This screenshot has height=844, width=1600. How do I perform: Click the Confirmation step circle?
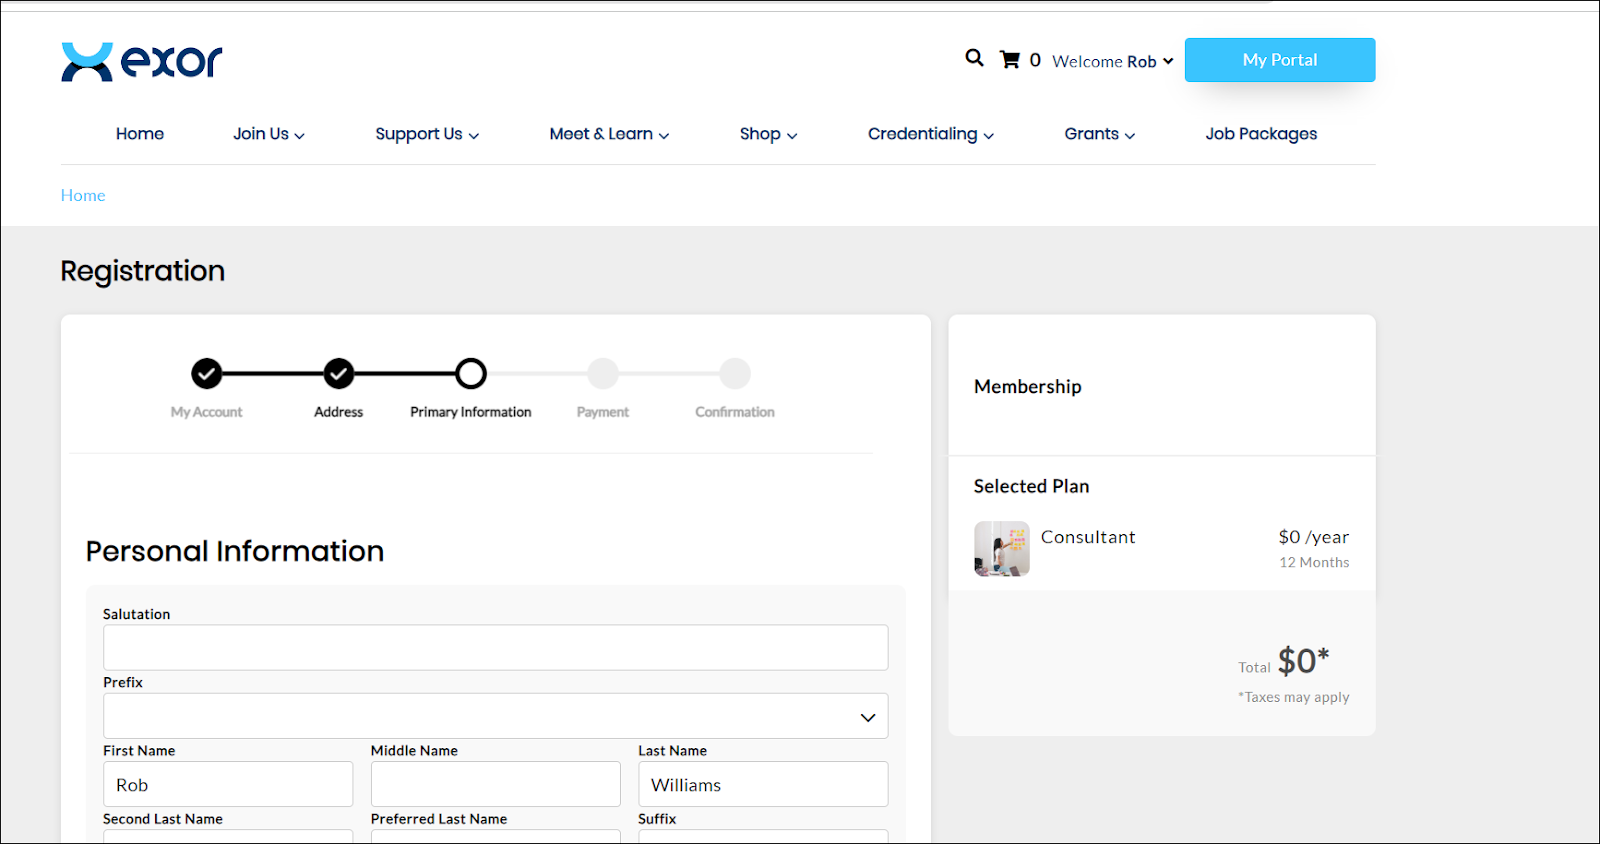pos(735,374)
